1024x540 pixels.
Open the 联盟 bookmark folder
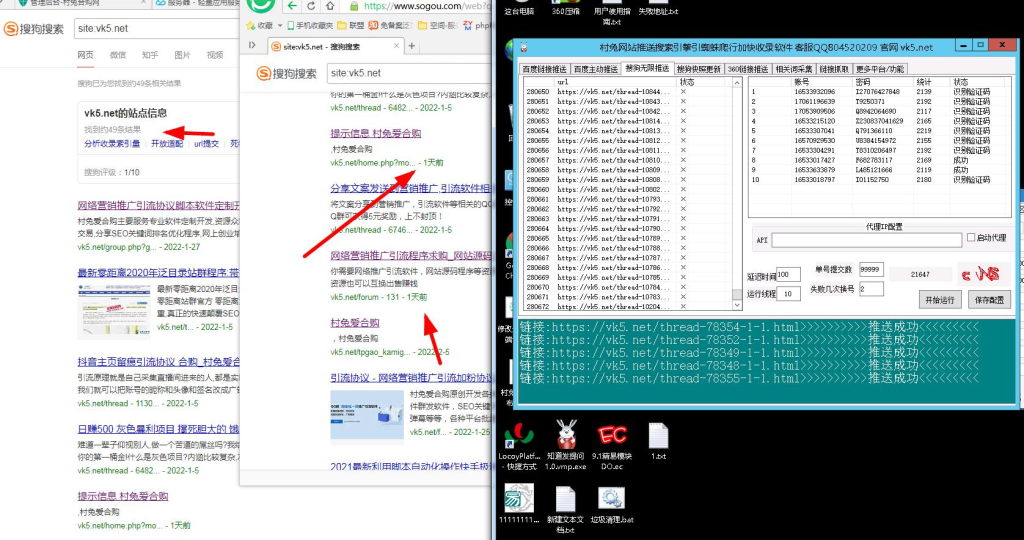tap(351, 25)
